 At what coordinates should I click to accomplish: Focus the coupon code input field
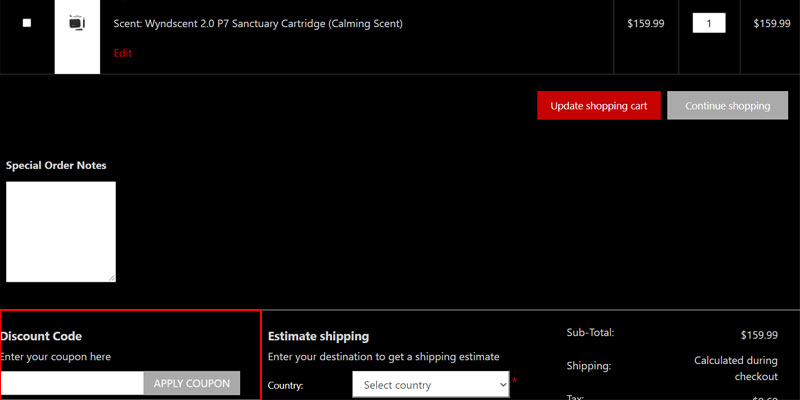click(x=72, y=383)
